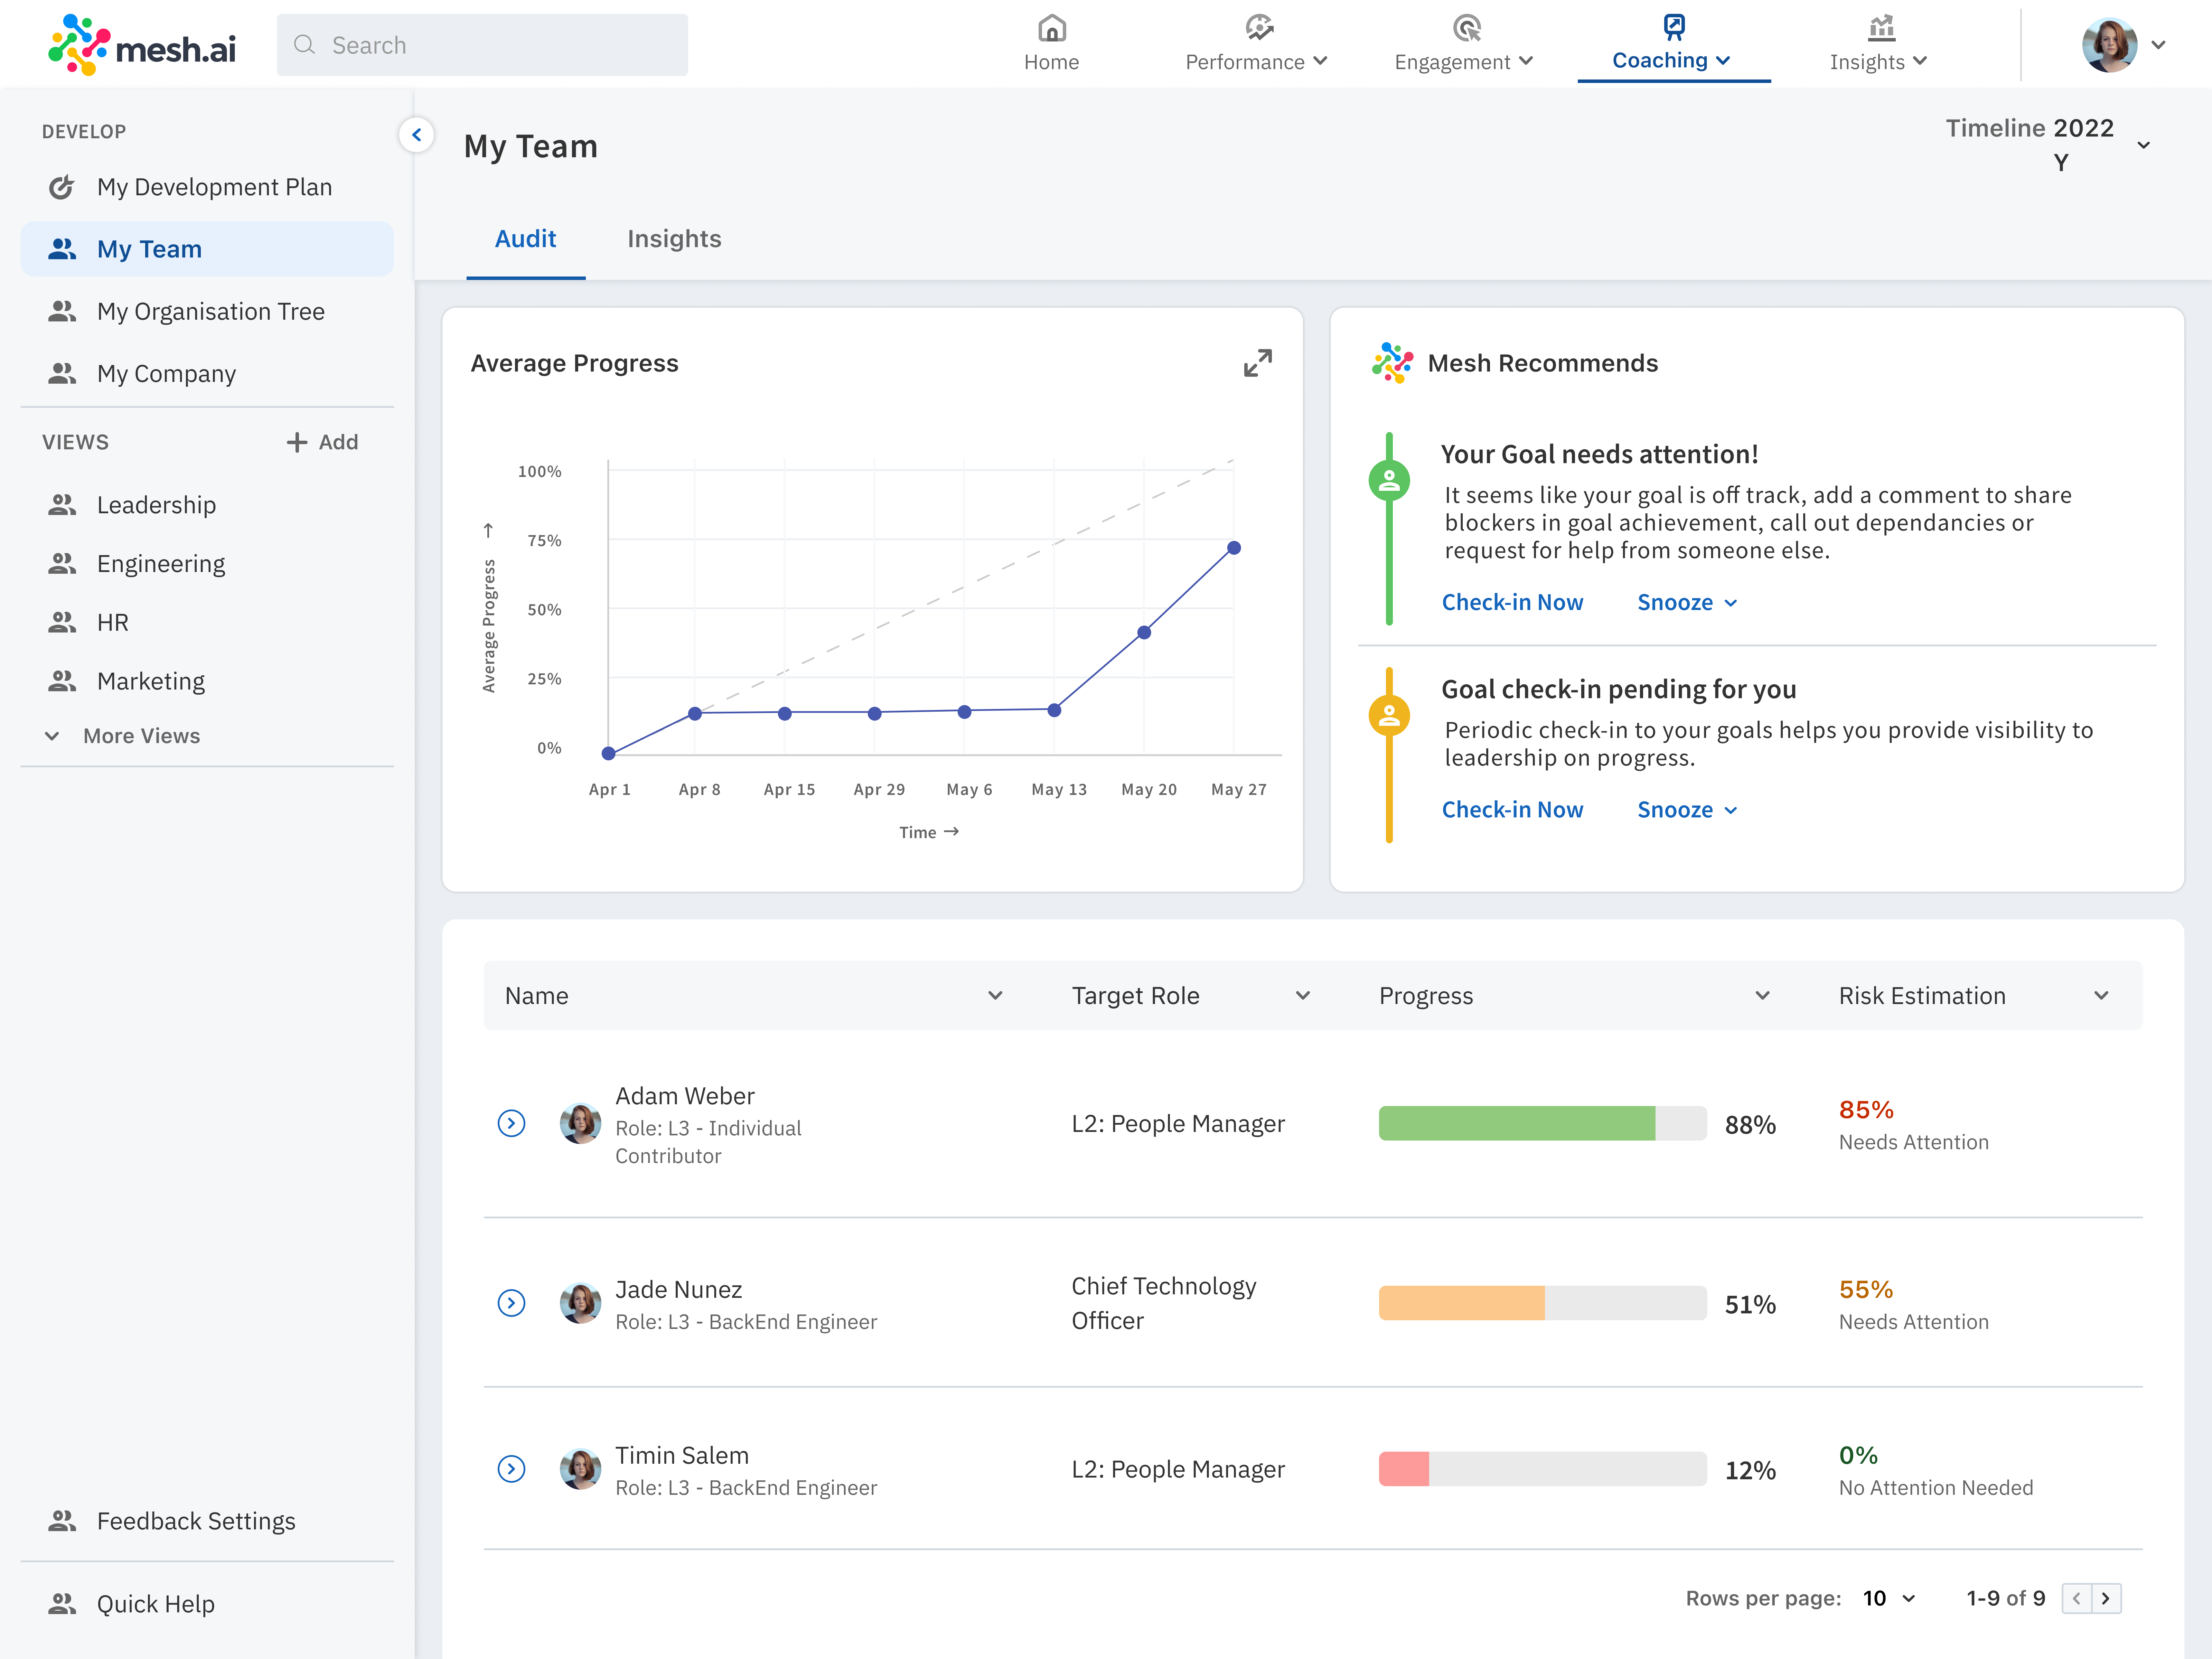Open Timin Salem's row detail arrow
Image resolution: width=2212 pixels, height=1659 pixels.
click(x=511, y=1469)
